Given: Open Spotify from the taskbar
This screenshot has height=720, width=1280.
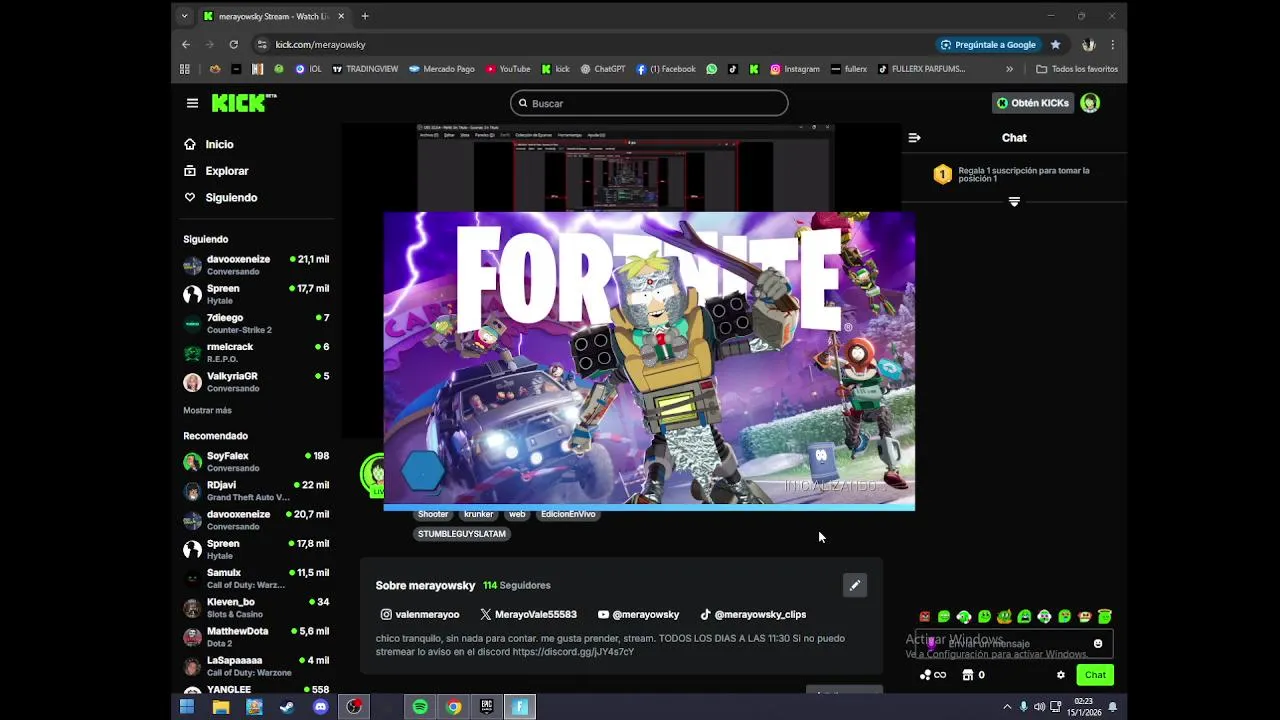Looking at the screenshot, I should [x=420, y=707].
